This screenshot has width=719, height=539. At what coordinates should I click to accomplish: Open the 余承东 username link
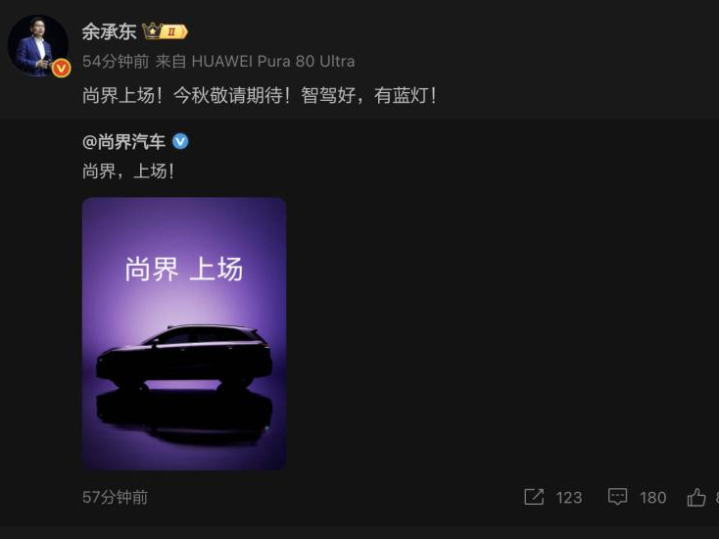[x=109, y=32]
